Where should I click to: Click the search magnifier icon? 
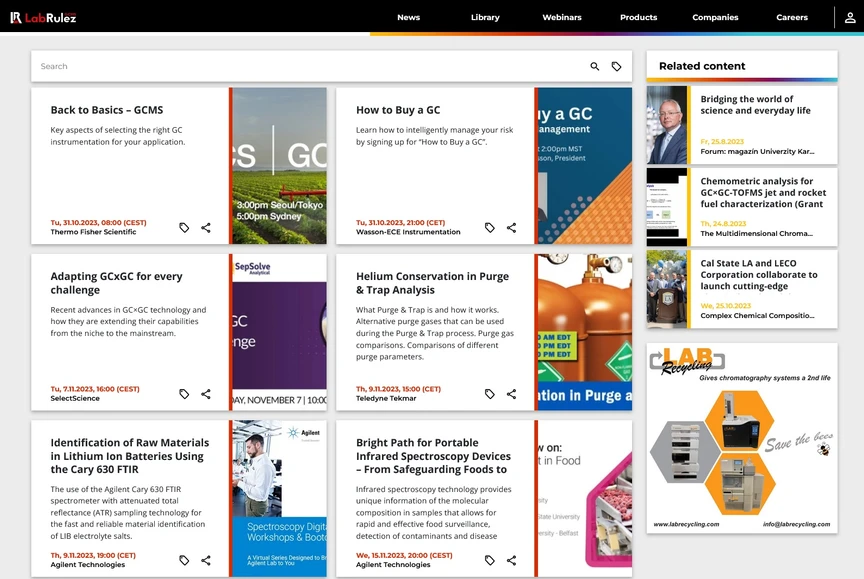(x=595, y=66)
